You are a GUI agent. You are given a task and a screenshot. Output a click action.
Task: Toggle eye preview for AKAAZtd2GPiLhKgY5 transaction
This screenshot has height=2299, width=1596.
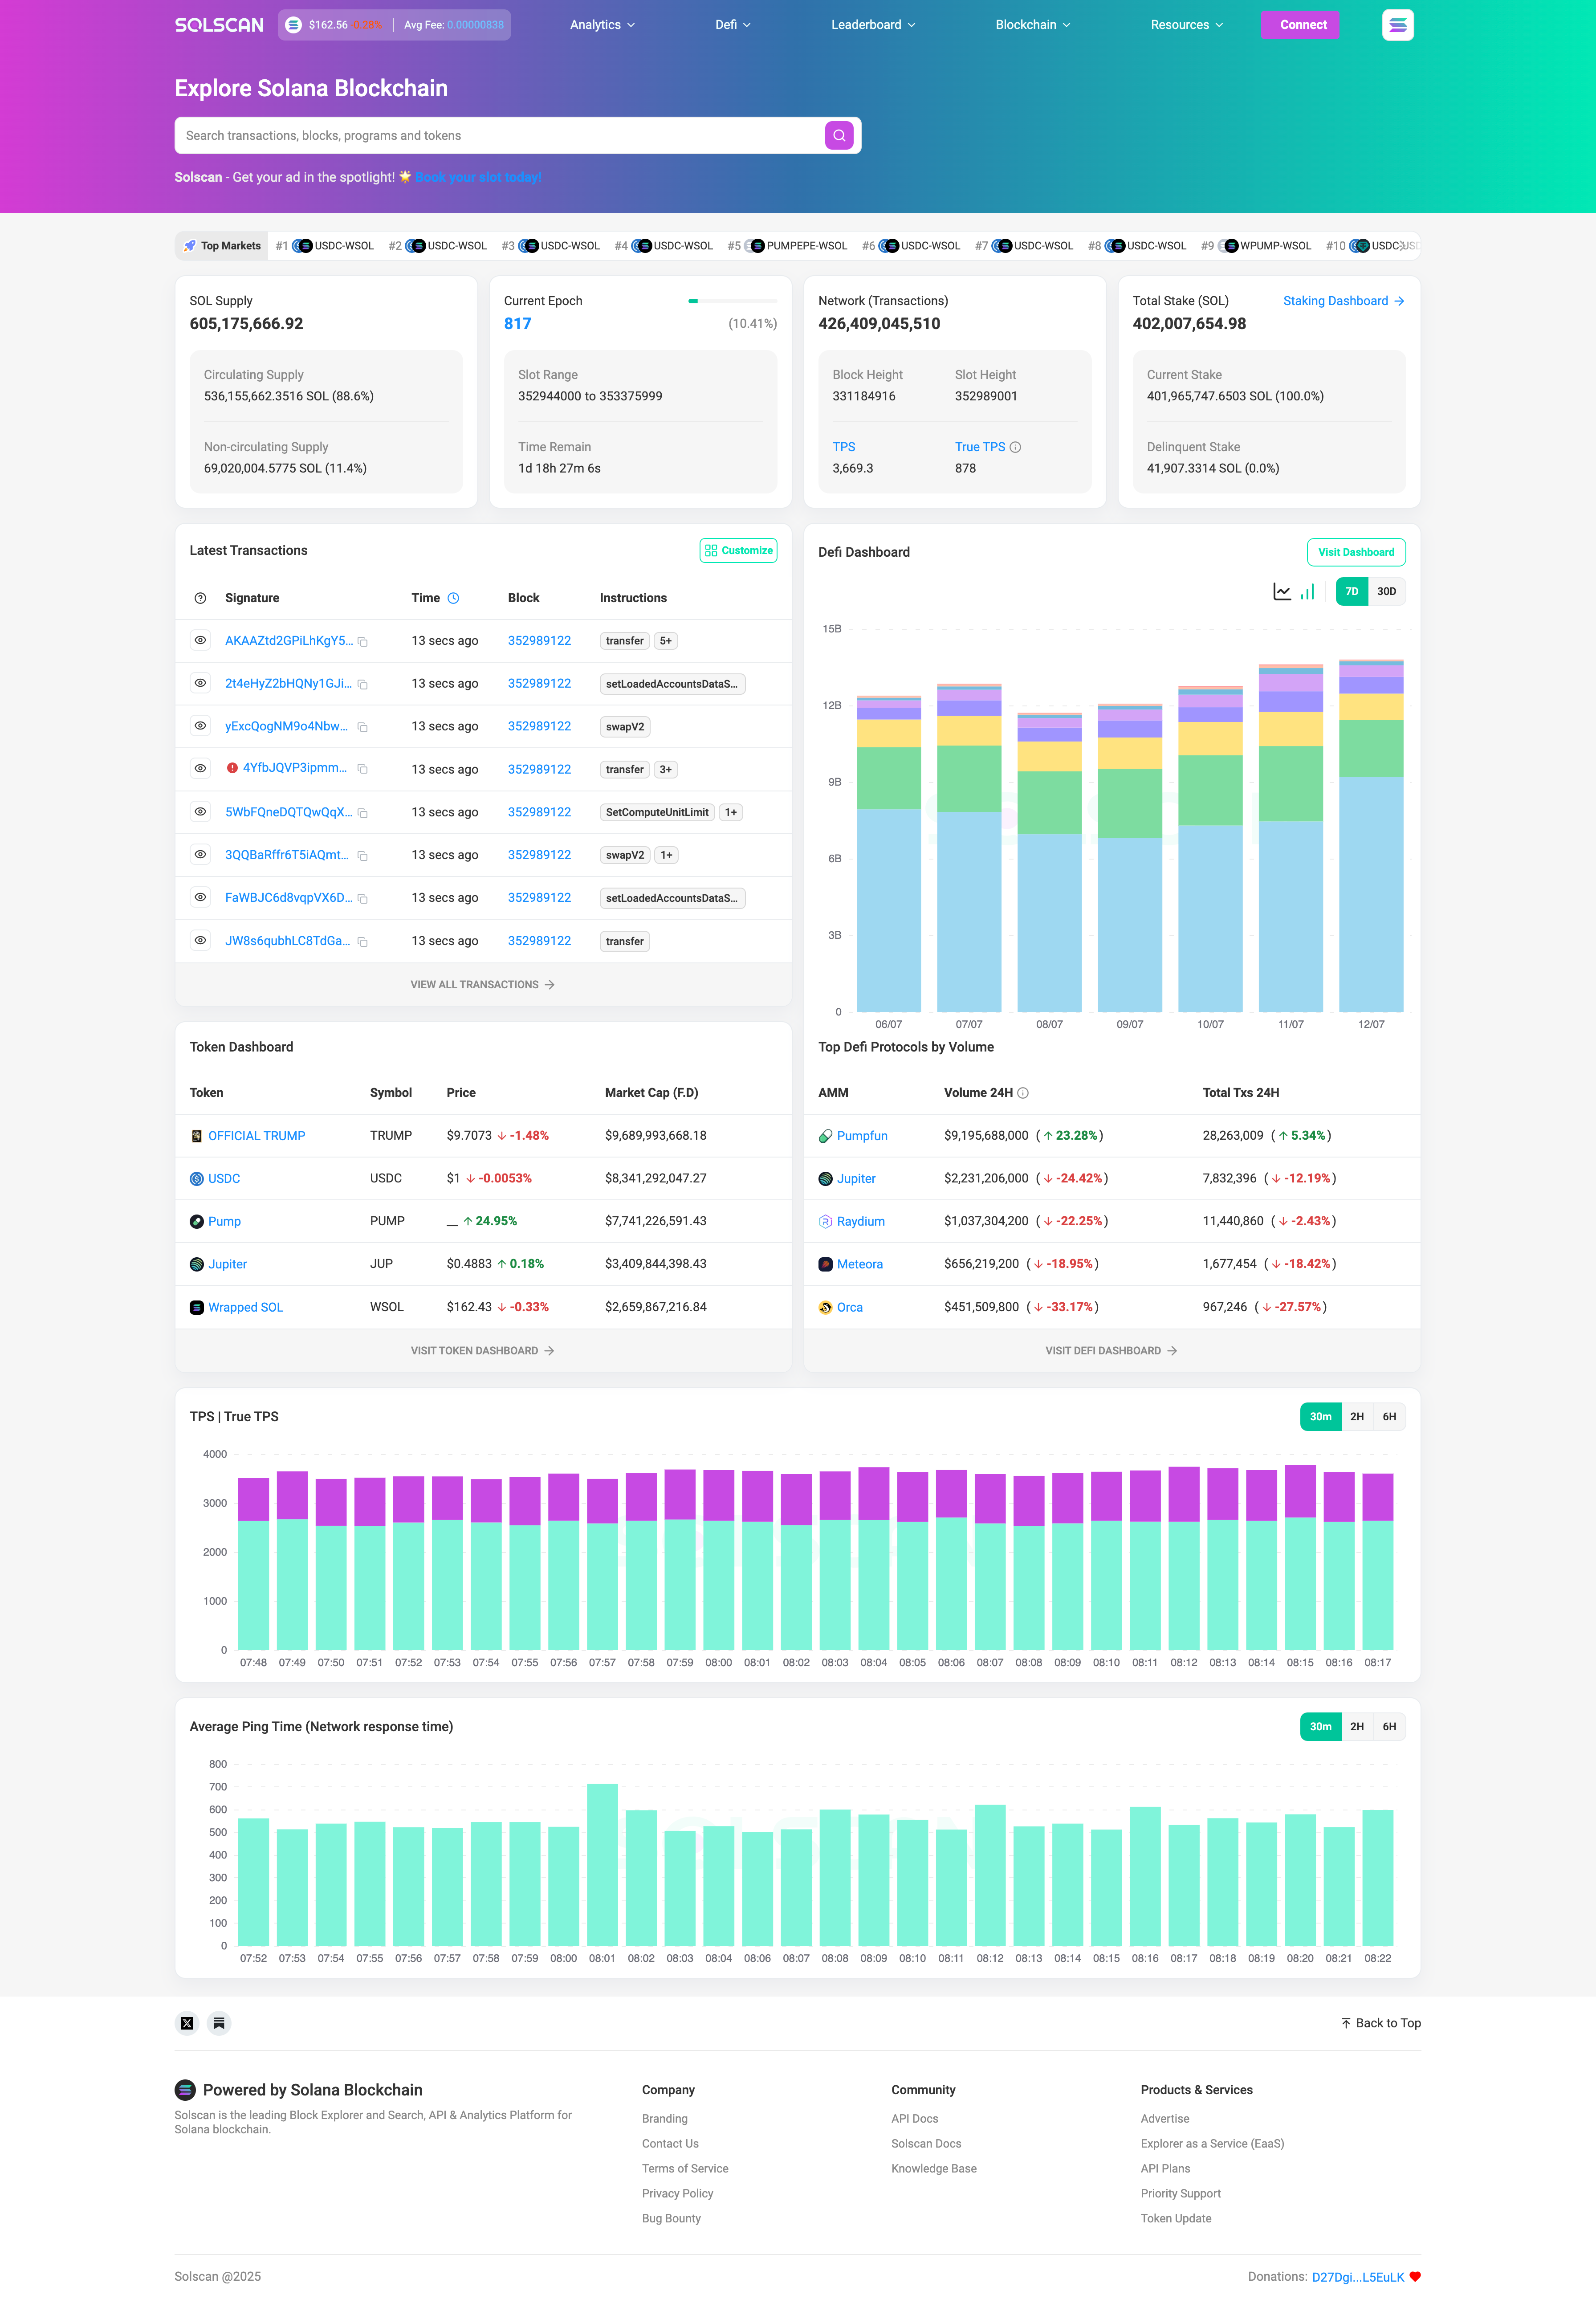tap(200, 640)
